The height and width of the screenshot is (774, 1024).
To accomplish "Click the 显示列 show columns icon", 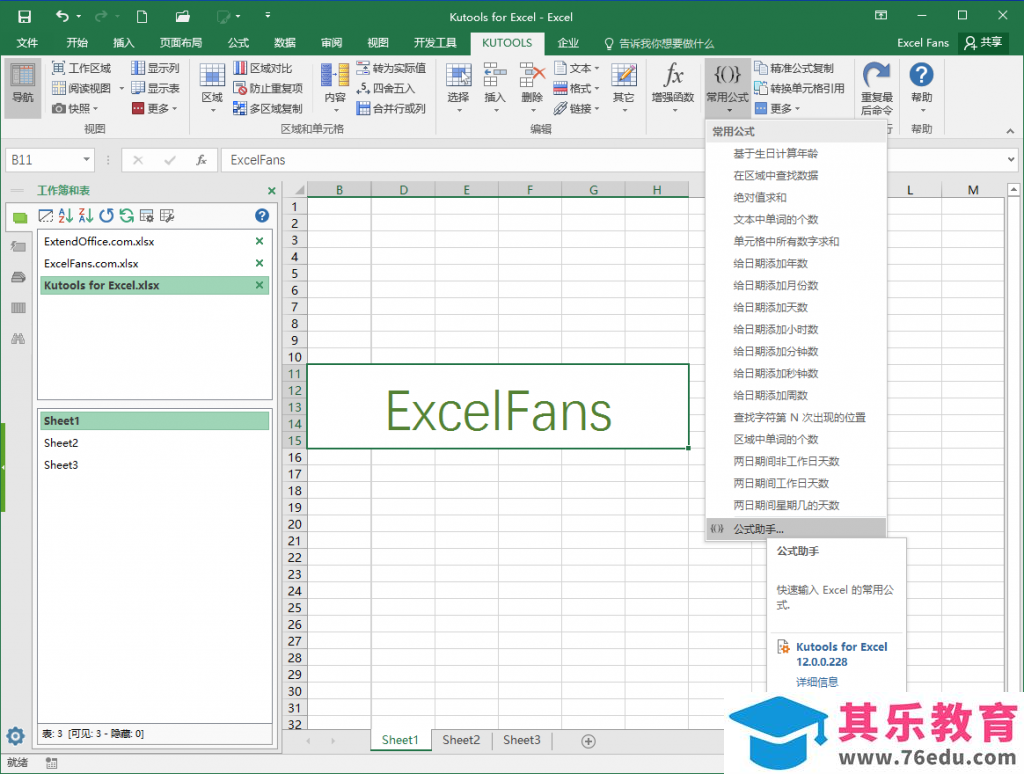I will click(138, 68).
